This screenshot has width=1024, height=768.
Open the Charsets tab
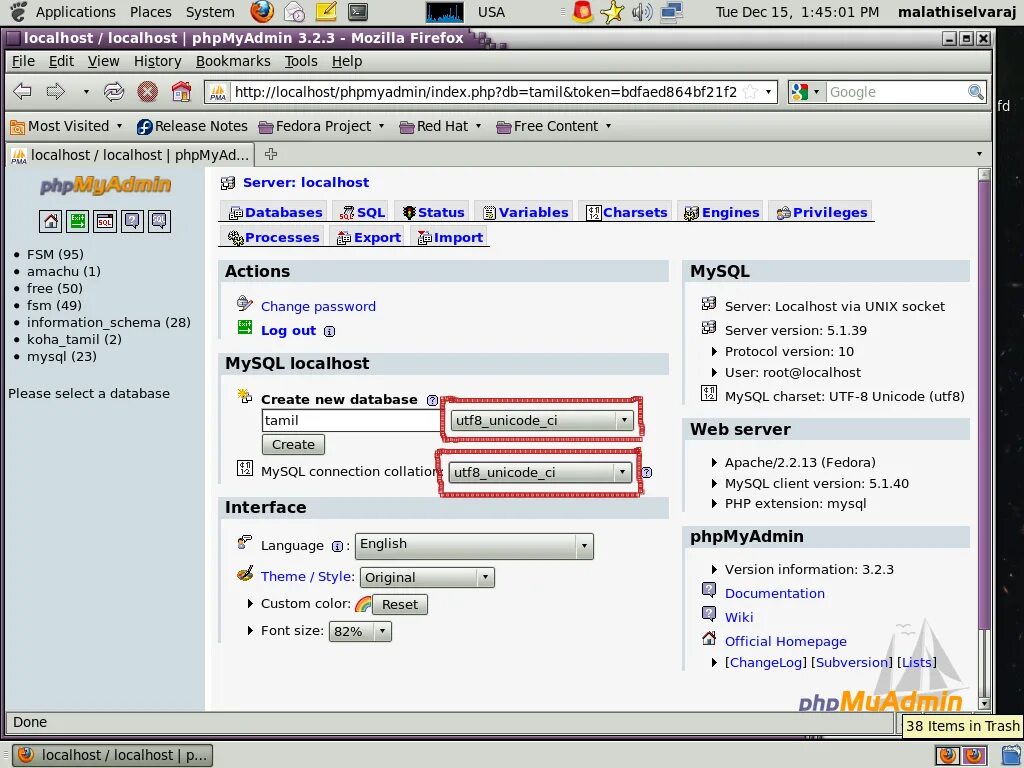click(626, 212)
